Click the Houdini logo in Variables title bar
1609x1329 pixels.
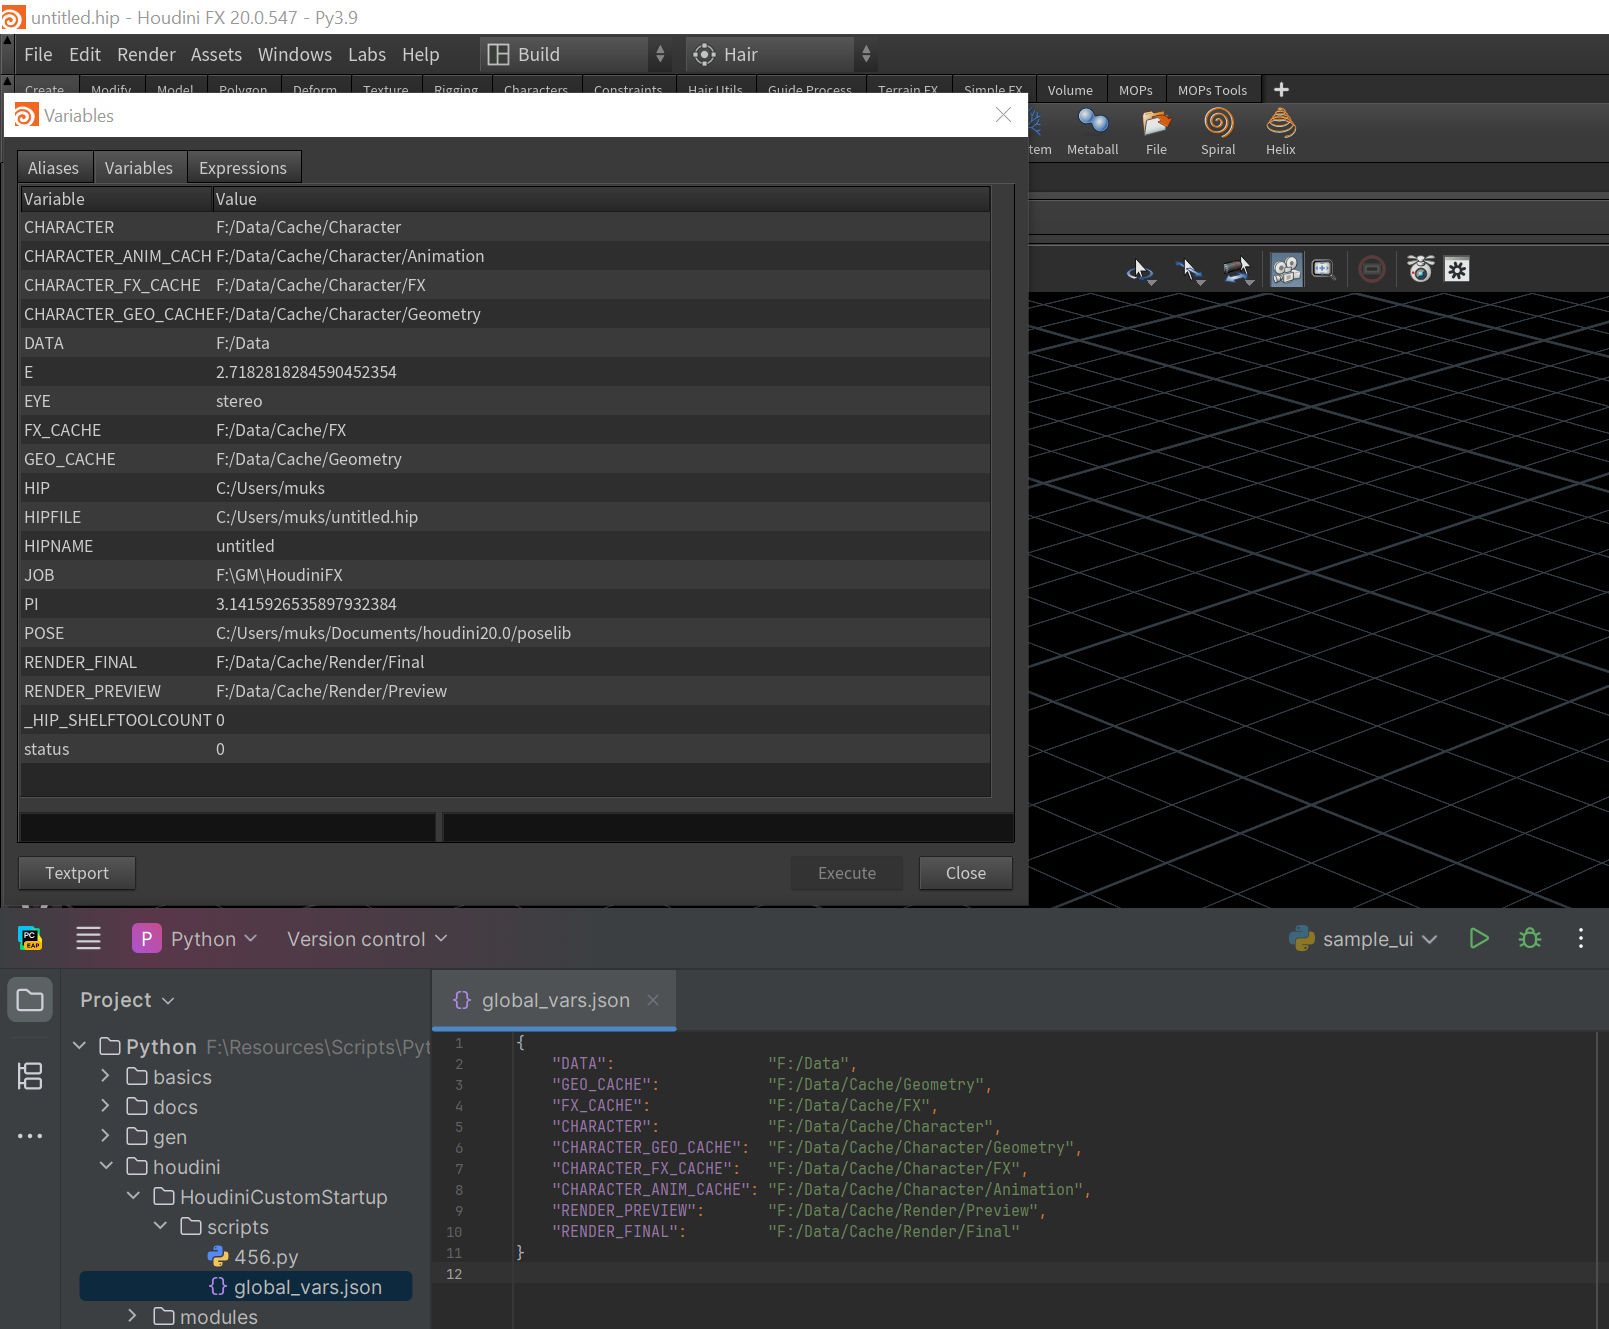pos(26,115)
